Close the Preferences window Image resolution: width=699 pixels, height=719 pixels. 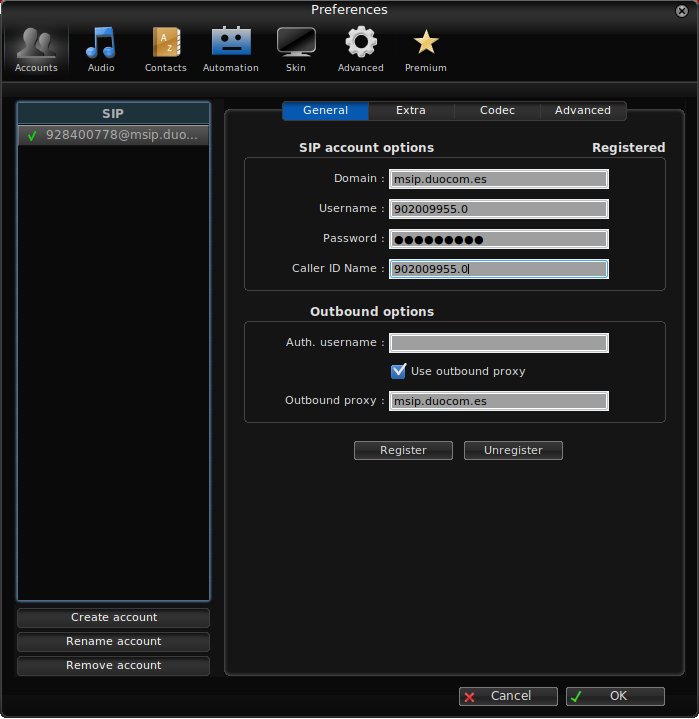coord(685,10)
